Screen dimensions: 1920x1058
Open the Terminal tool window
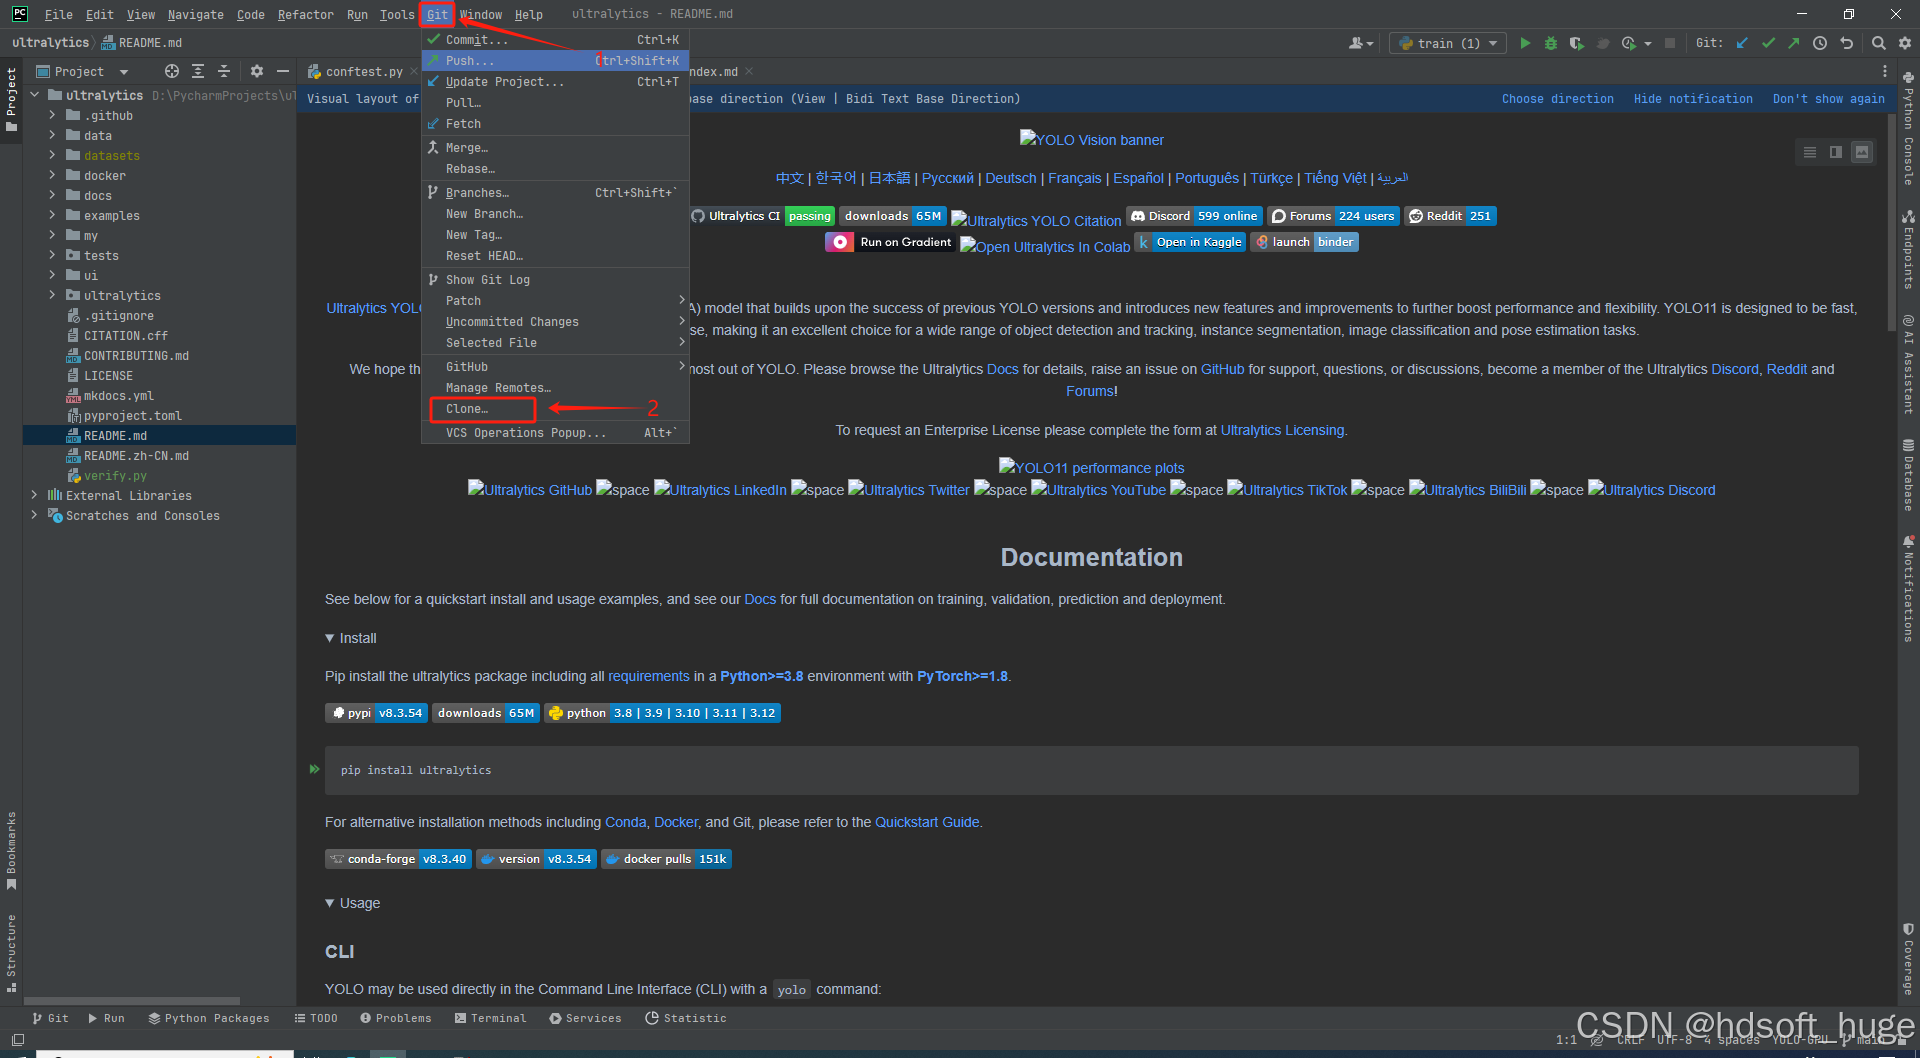click(490, 1018)
